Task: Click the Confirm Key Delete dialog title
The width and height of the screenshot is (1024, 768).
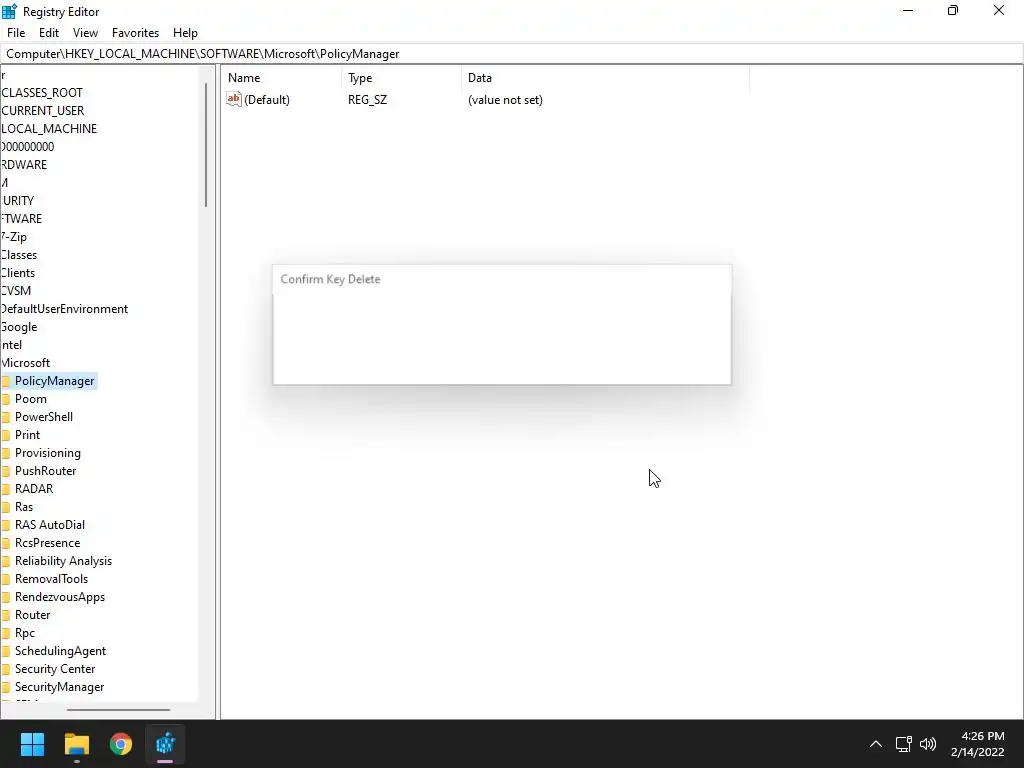Action: [330, 279]
